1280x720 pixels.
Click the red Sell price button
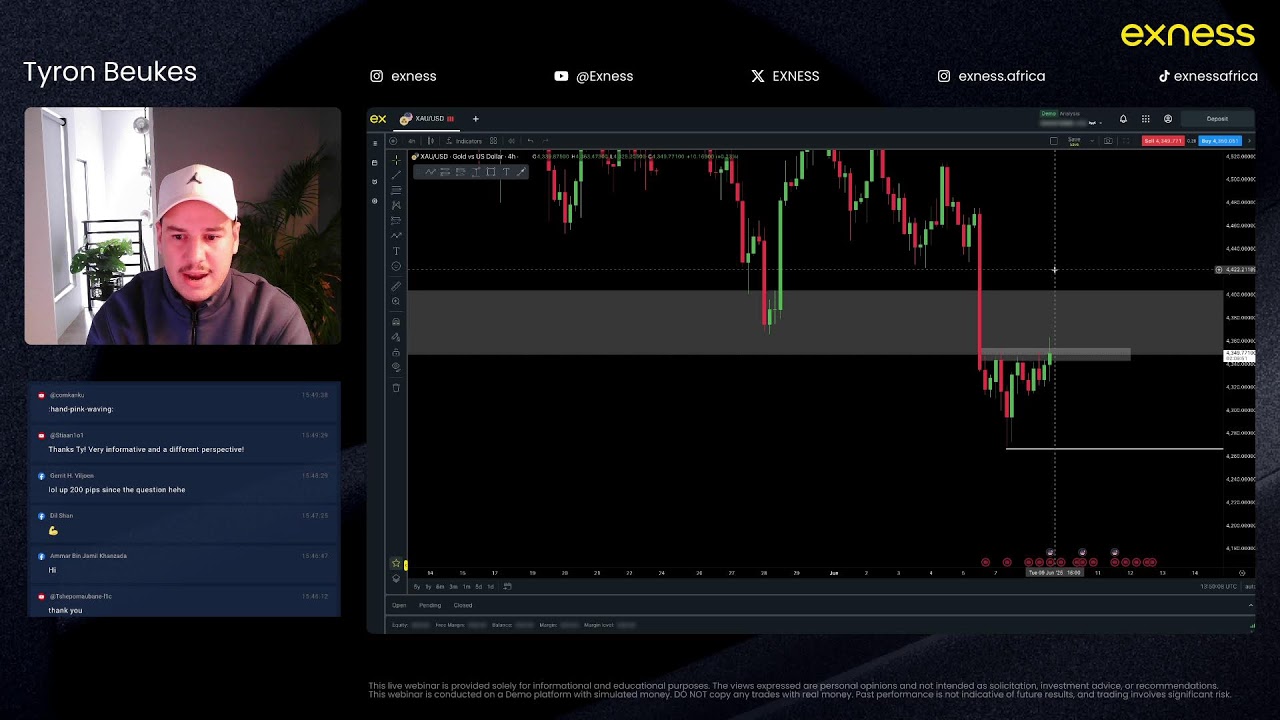point(1163,141)
